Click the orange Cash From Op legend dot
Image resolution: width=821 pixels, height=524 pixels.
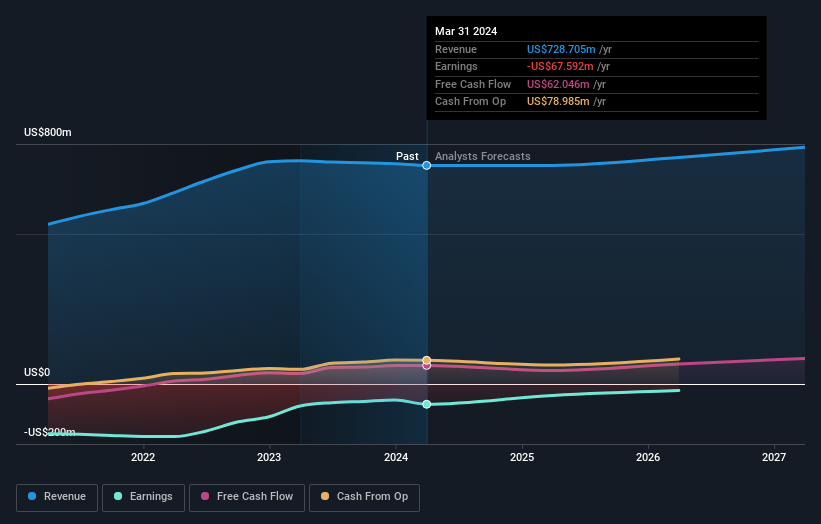(325, 496)
